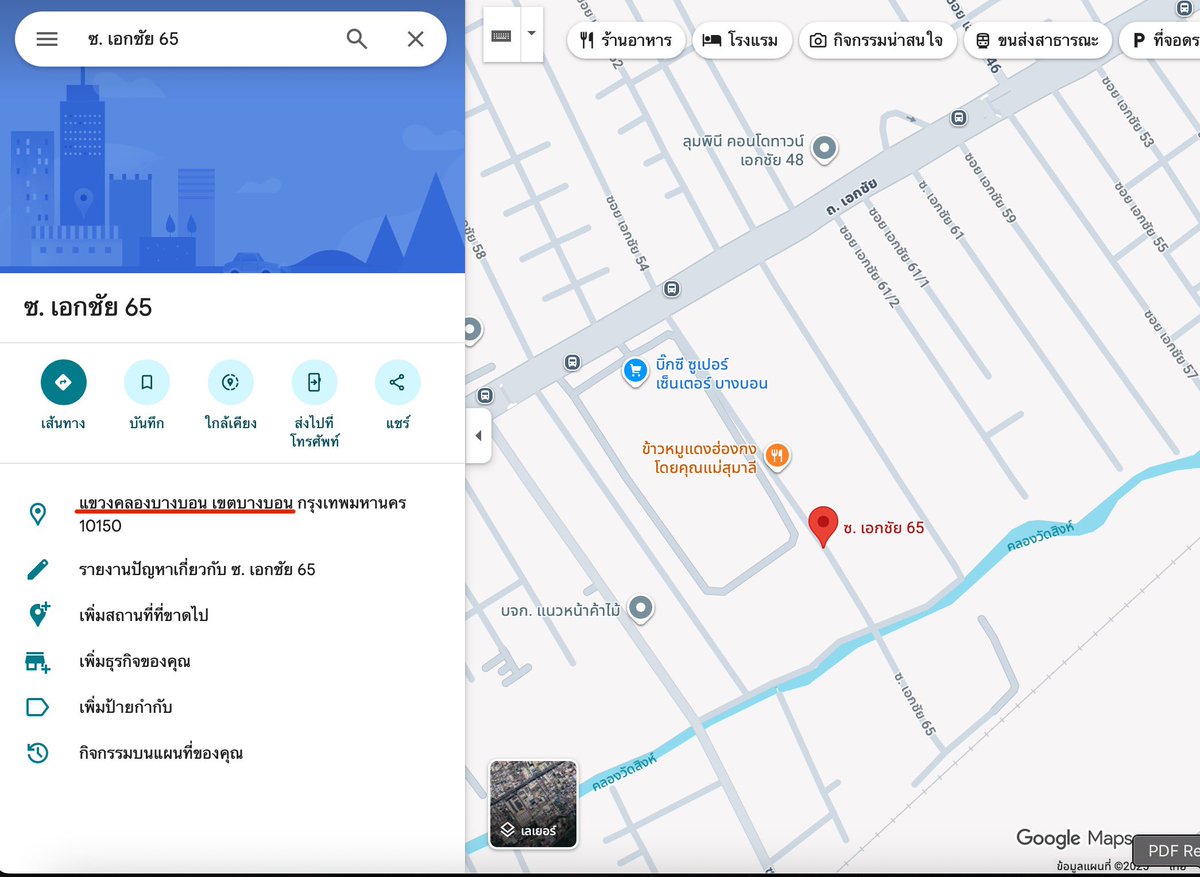
Task: Click ซอย เอกชัย 61/2 street label
Action: [x=870, y=264]
